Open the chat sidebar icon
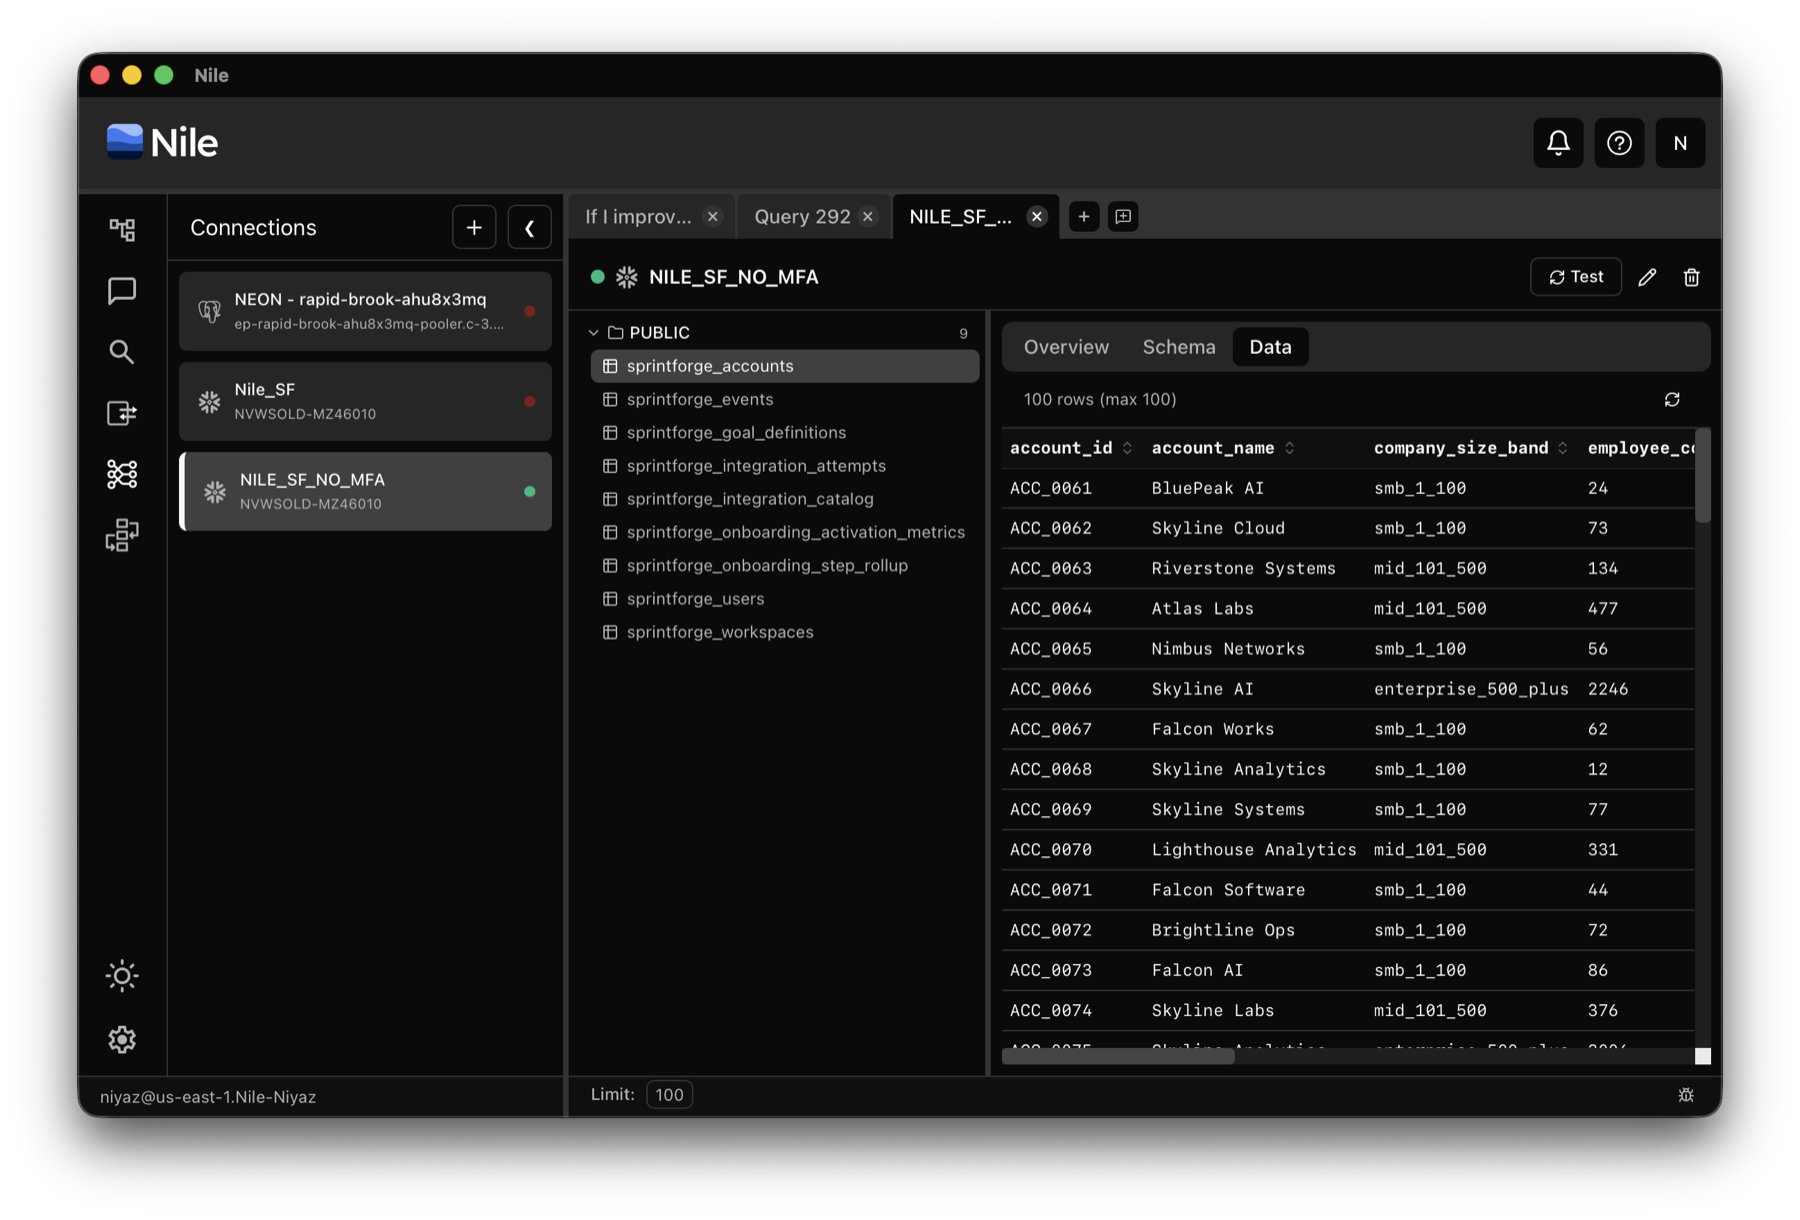Screen dimensions: 1800x1220 (x=122, y=290)
